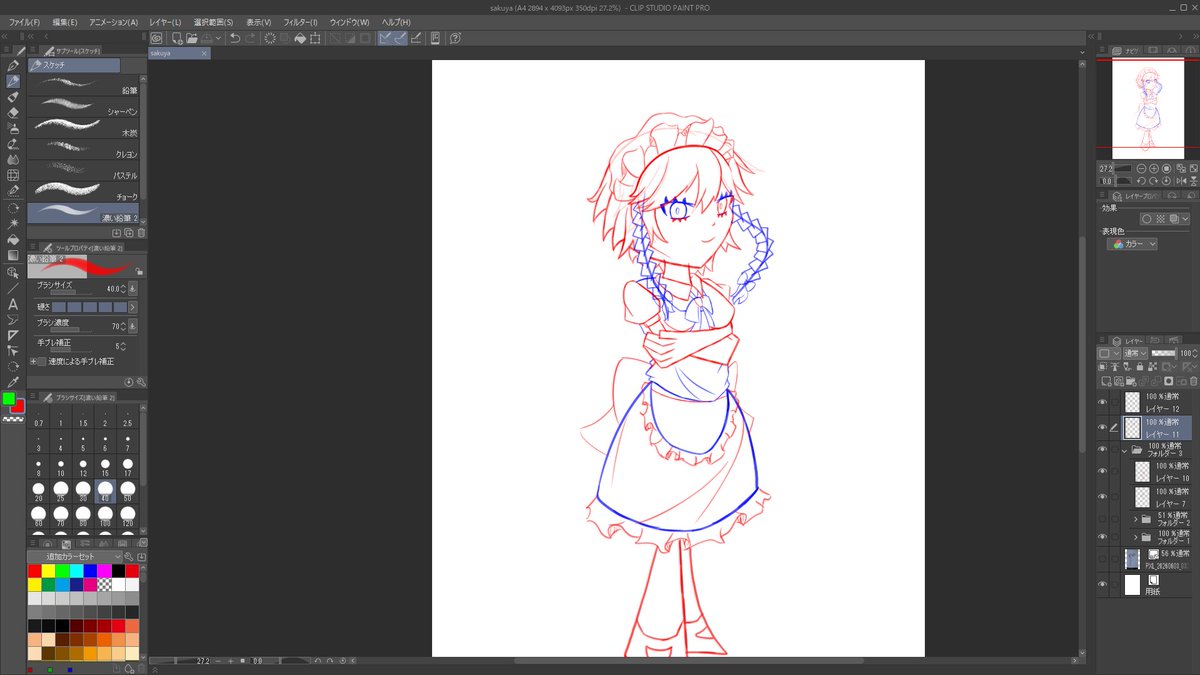This screenshot has width=1200, height=675.
Task: Select the Eyedropper tool
Action: click(13, 380)
